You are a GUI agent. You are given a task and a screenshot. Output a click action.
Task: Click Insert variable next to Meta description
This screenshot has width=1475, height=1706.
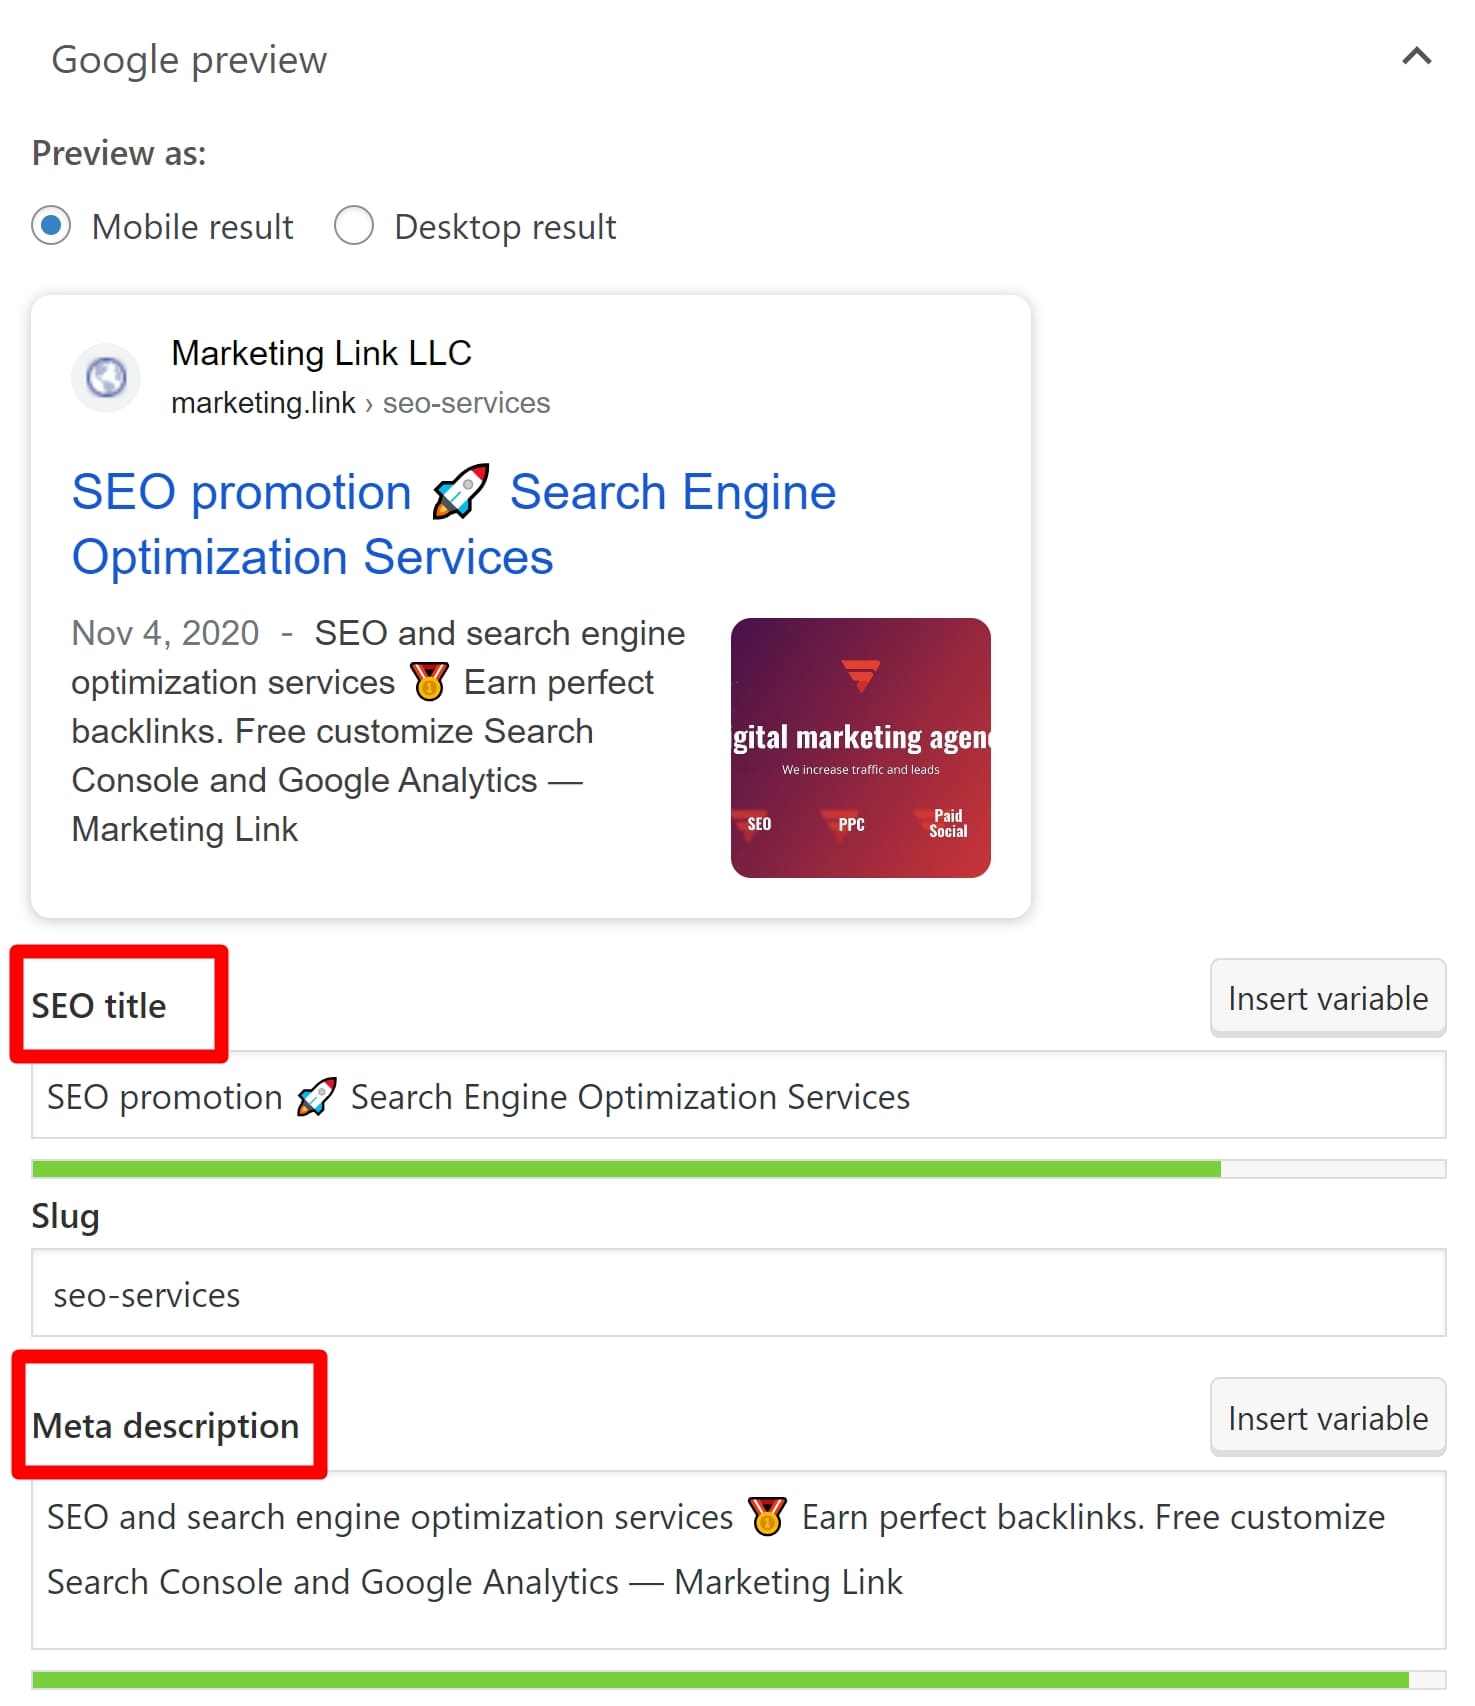click(x=1327, y=1417)
